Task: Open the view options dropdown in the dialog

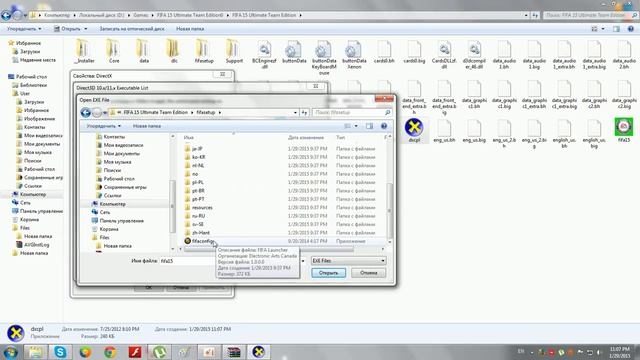Action: pos(356,126)
